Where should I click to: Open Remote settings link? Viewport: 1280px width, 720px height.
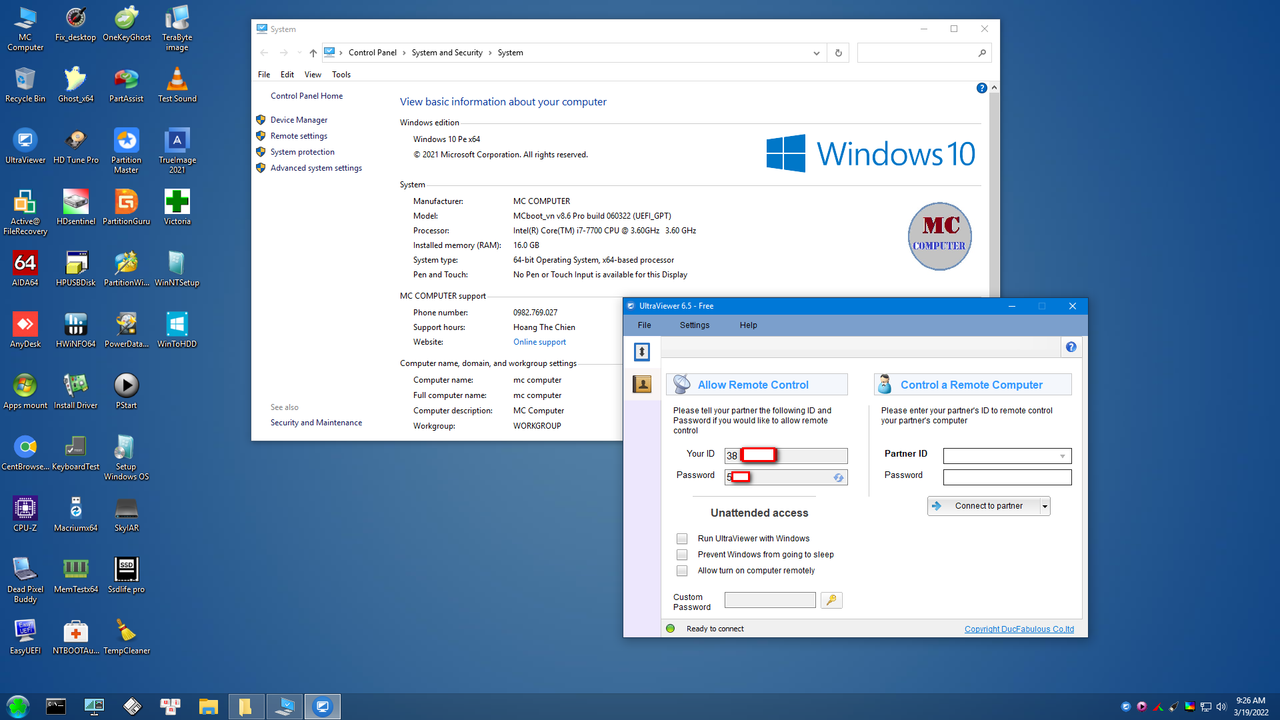click(299, 136)
